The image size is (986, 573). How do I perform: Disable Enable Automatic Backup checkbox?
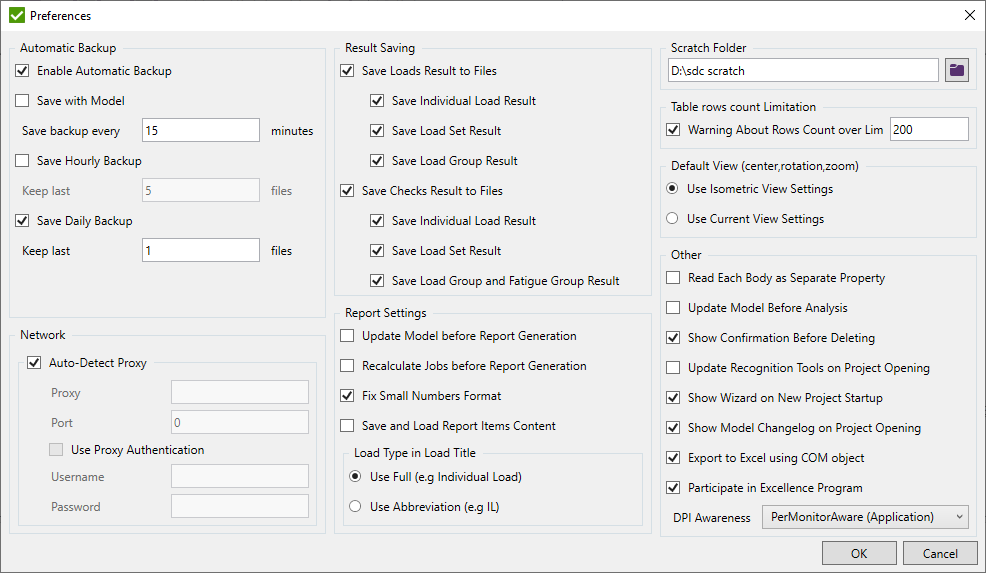(23, 71)
